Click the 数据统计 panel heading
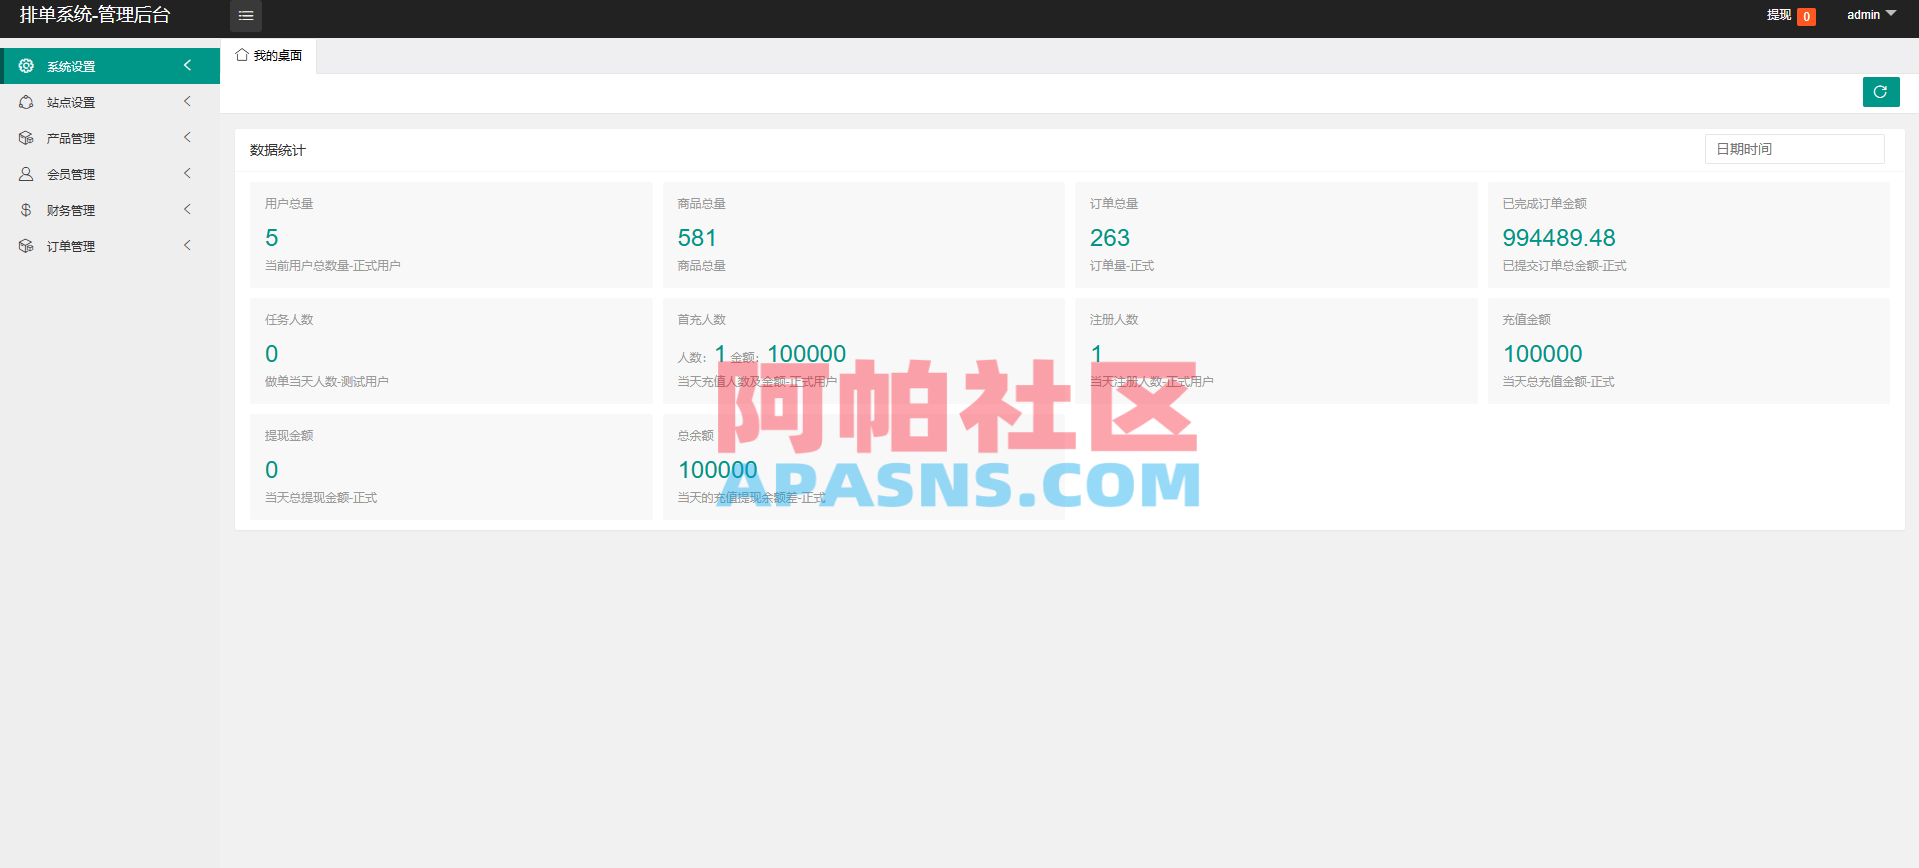This screenshot has width=1919, height=868. (277, 150)
